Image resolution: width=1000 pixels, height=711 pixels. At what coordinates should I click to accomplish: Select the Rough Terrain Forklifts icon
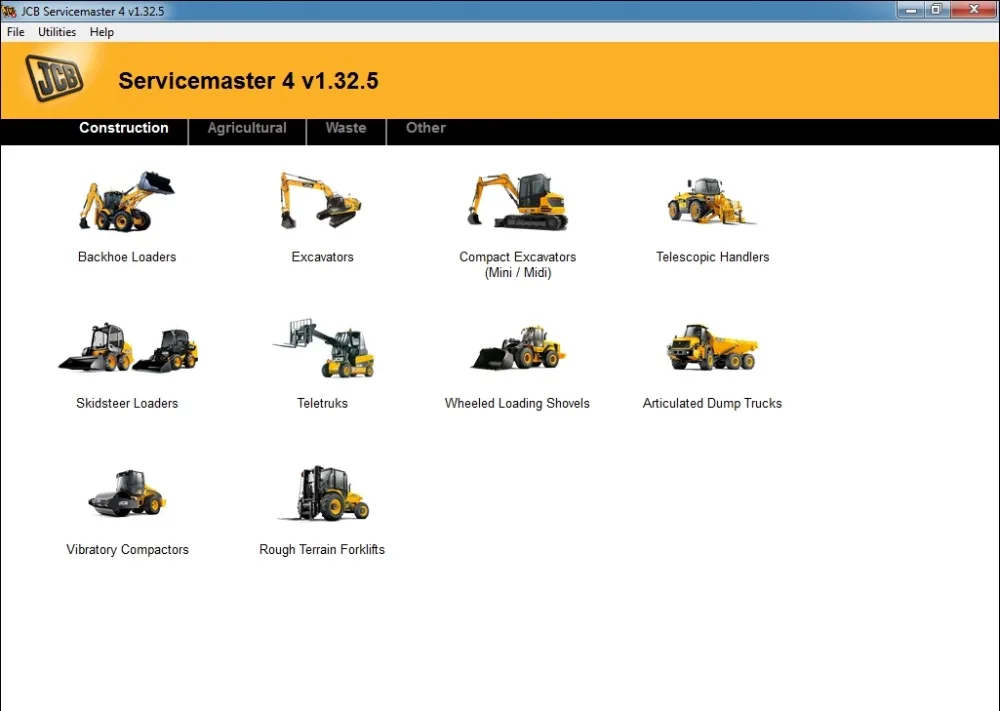pos(322,492)
